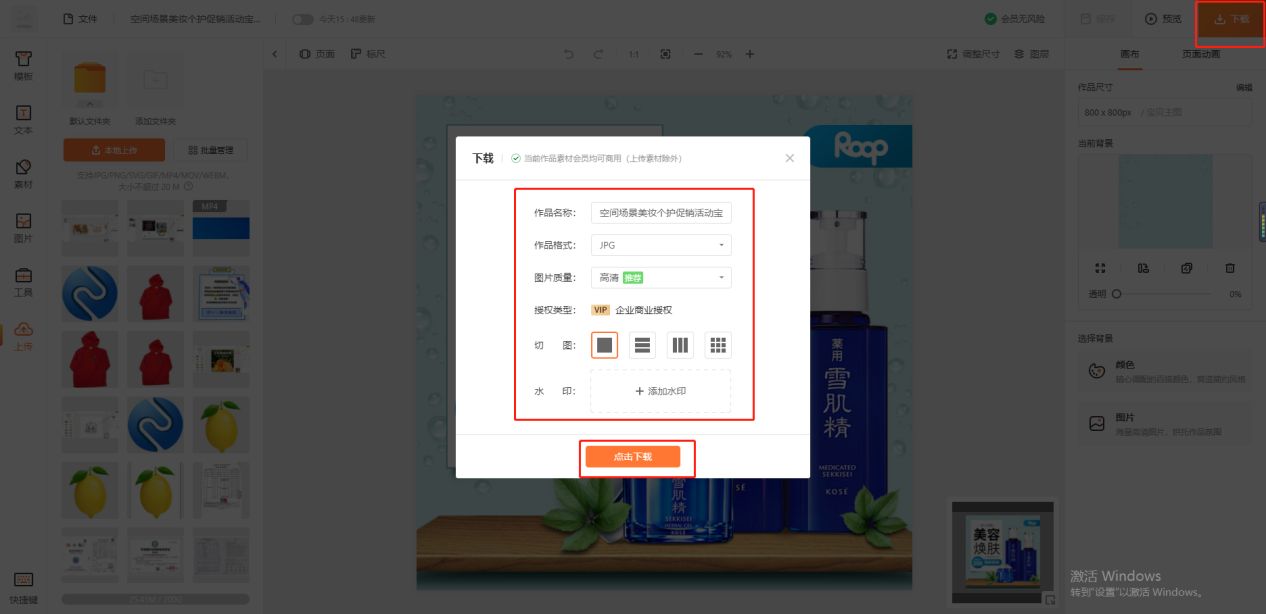Click the 作品名称 name input field
This screenshot has width=1266, height=614.
[661, 213]
